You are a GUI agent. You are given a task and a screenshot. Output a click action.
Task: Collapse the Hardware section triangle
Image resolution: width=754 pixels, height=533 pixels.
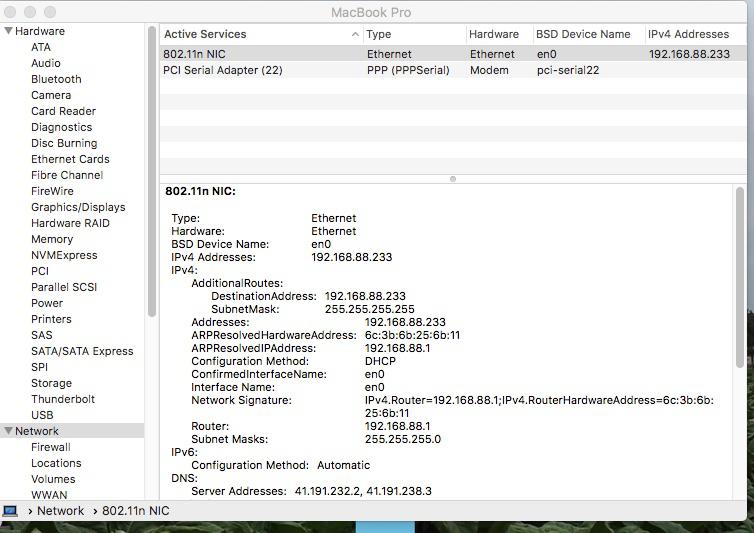pos(8,31)
